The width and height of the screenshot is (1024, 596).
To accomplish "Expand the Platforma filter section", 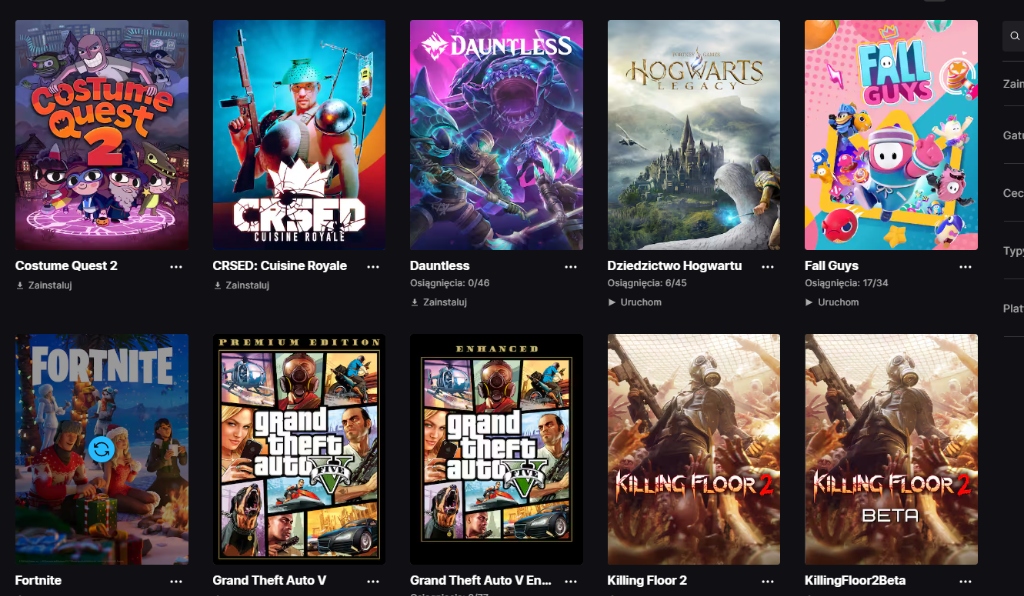I will click(x=1012, y=309).
